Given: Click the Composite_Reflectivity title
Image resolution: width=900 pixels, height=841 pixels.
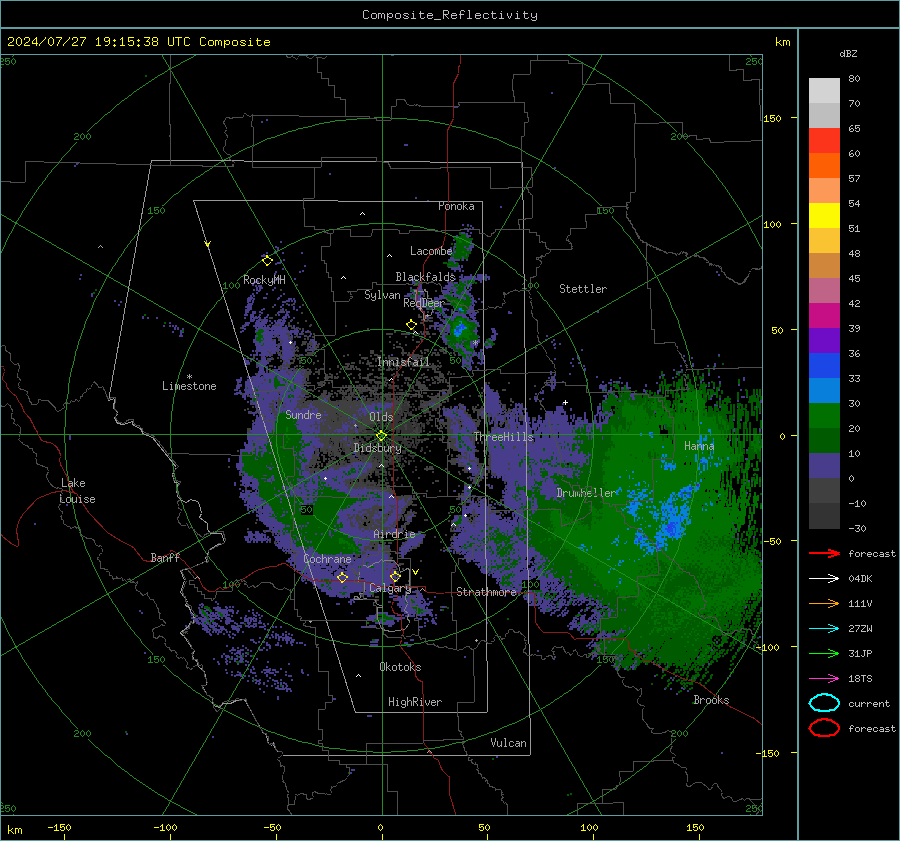Looking at the screenshot, I should pyautogui.click(x=450, y=15).
